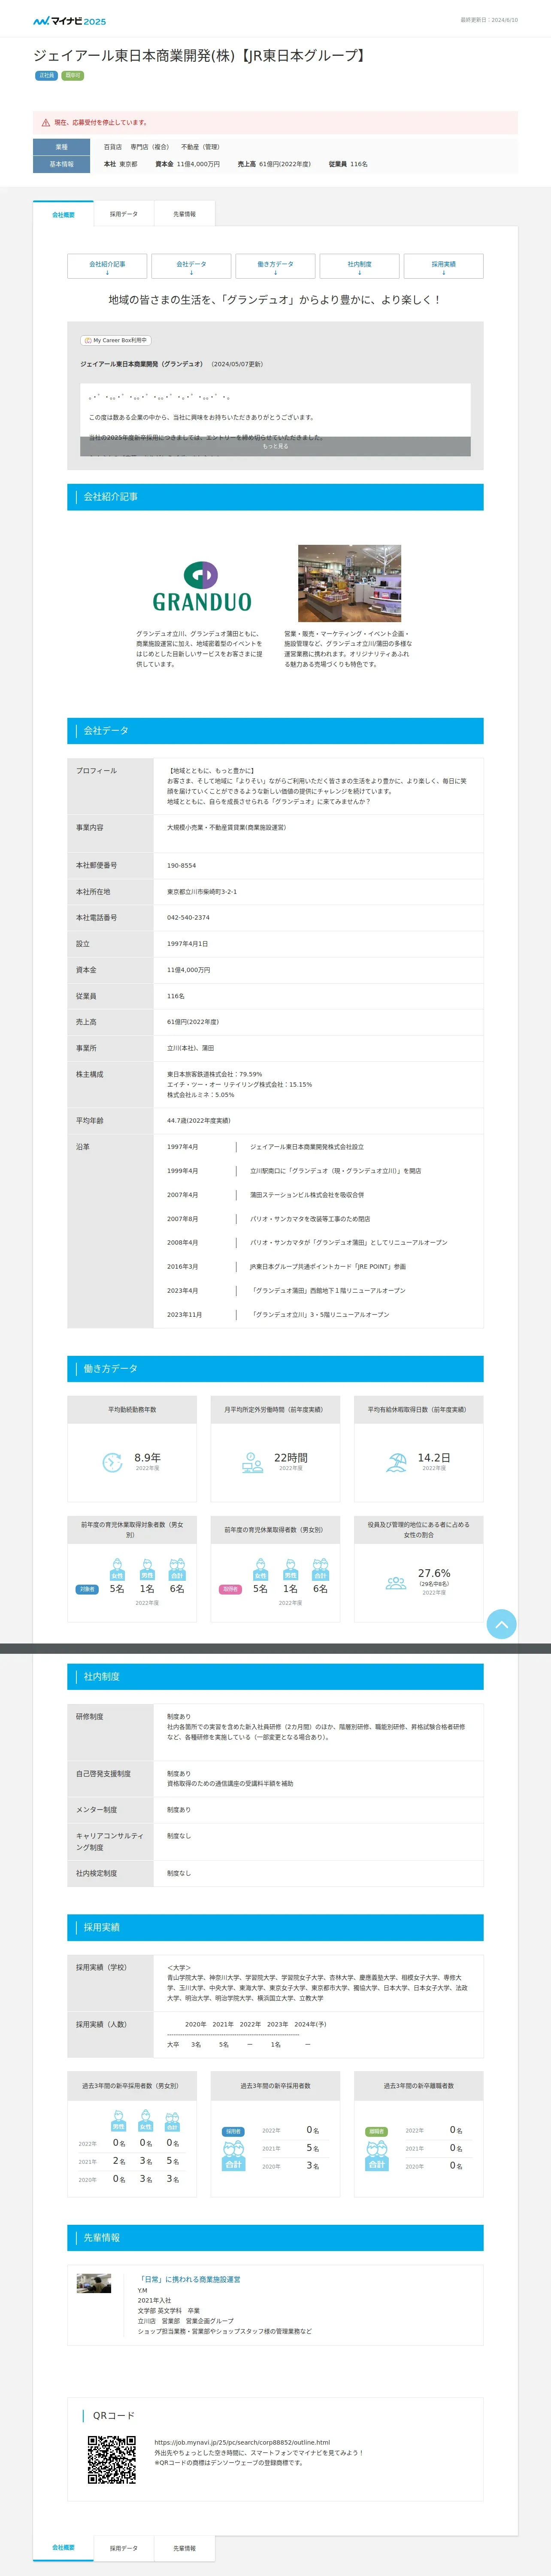The image size is (551, 2576).
Task: Click the 業種 label cell
Action: (62, 147)
